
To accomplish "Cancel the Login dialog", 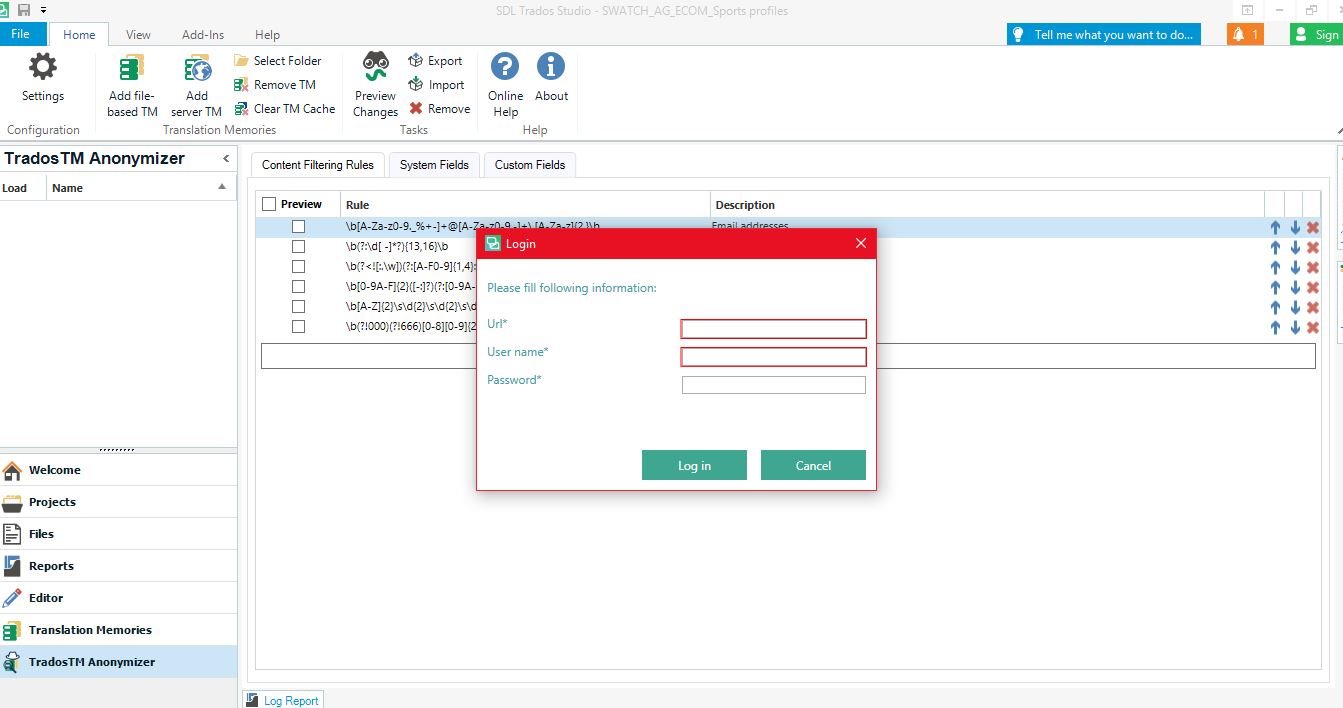I will 813,465.
